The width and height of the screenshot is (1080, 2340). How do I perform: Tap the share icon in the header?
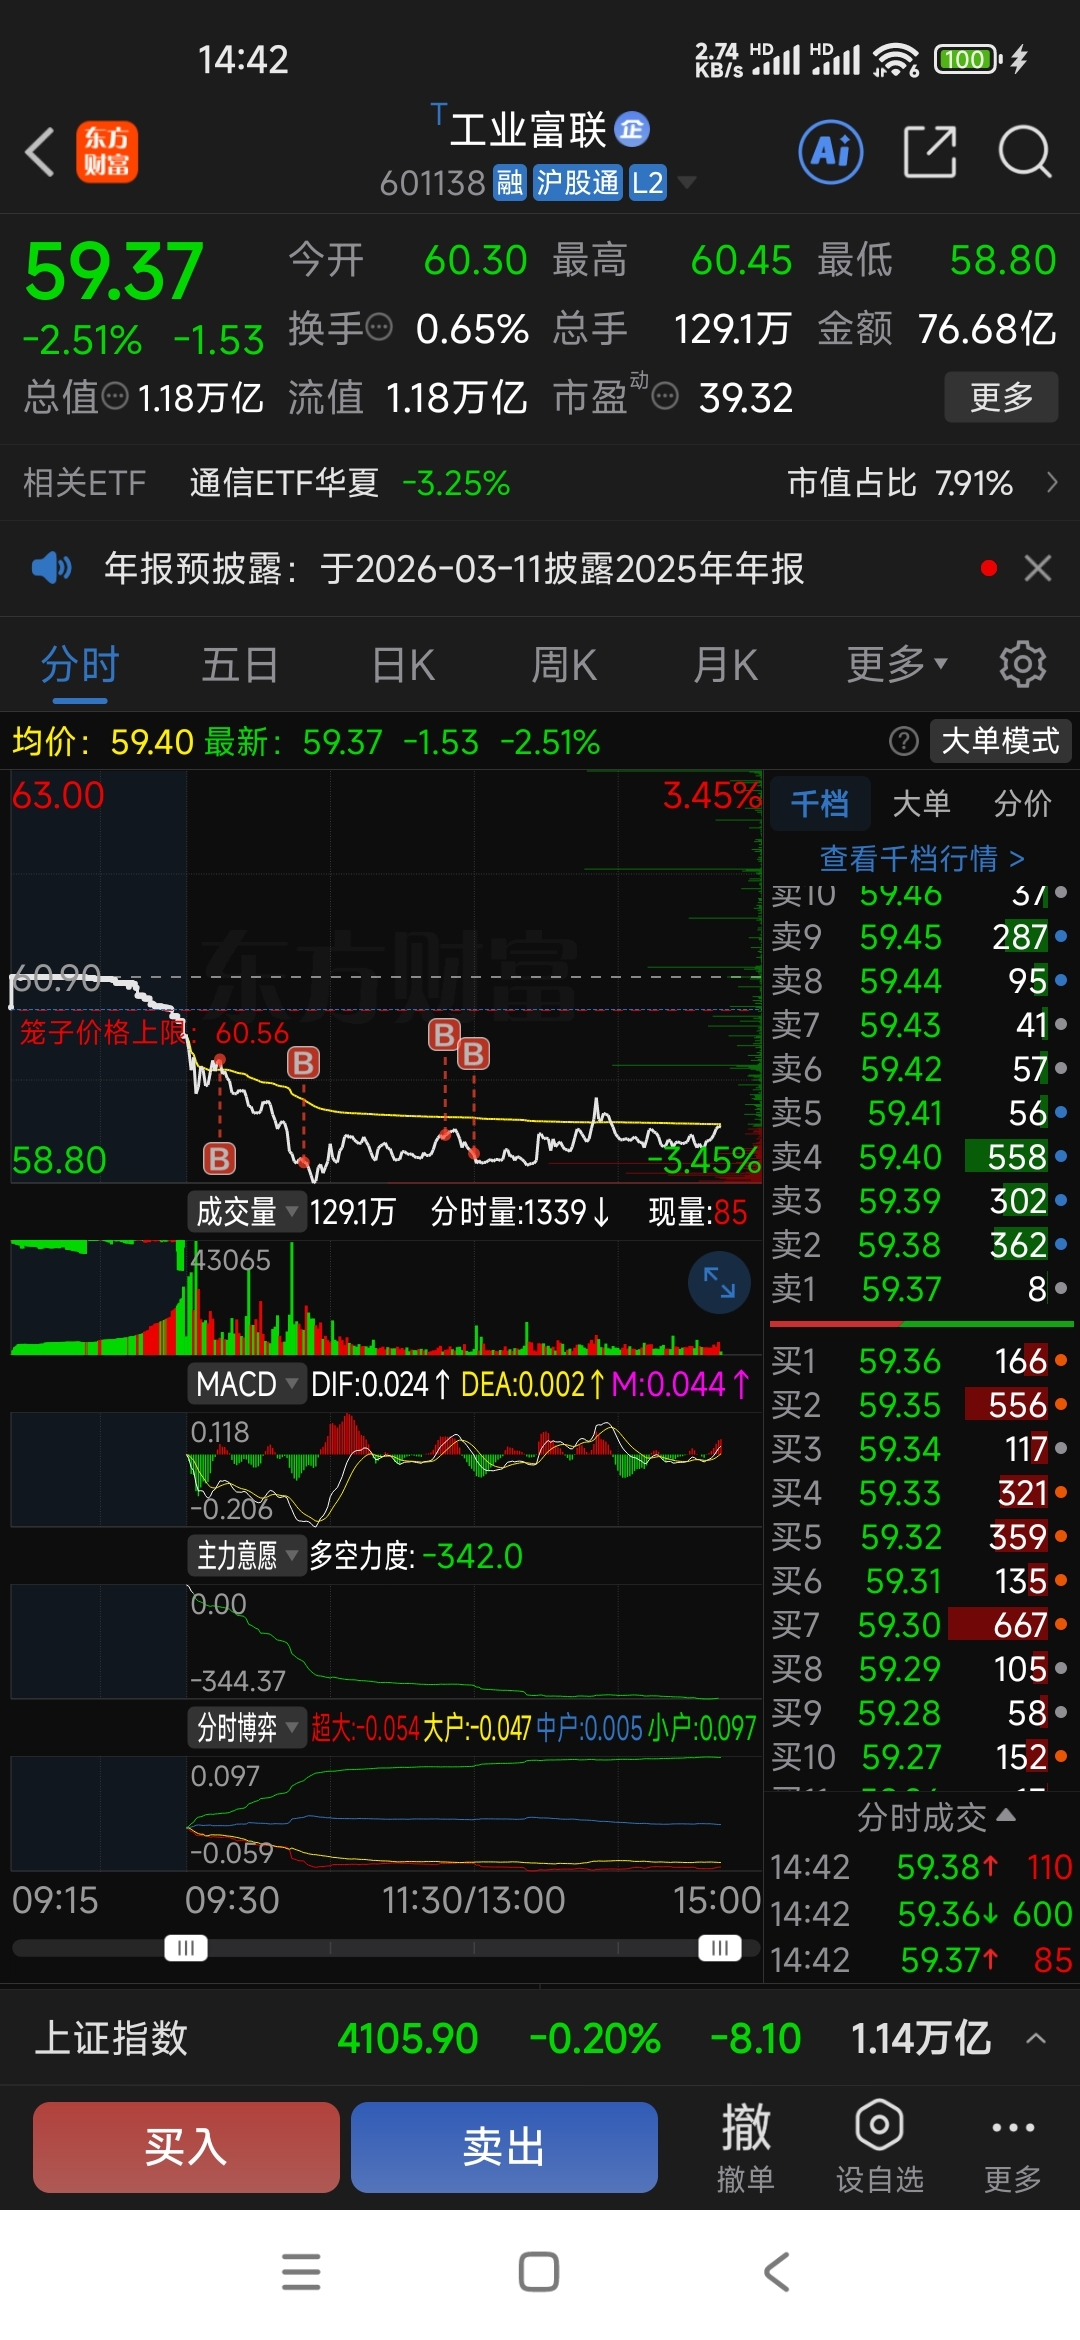pos(930,152)
